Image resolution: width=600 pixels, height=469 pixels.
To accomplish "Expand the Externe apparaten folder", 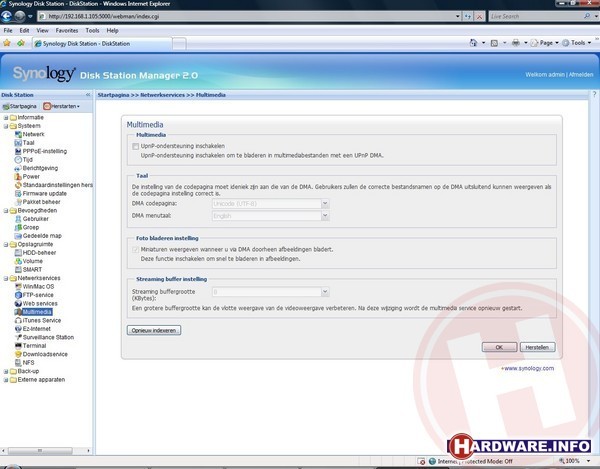I will tap(6, 379).
